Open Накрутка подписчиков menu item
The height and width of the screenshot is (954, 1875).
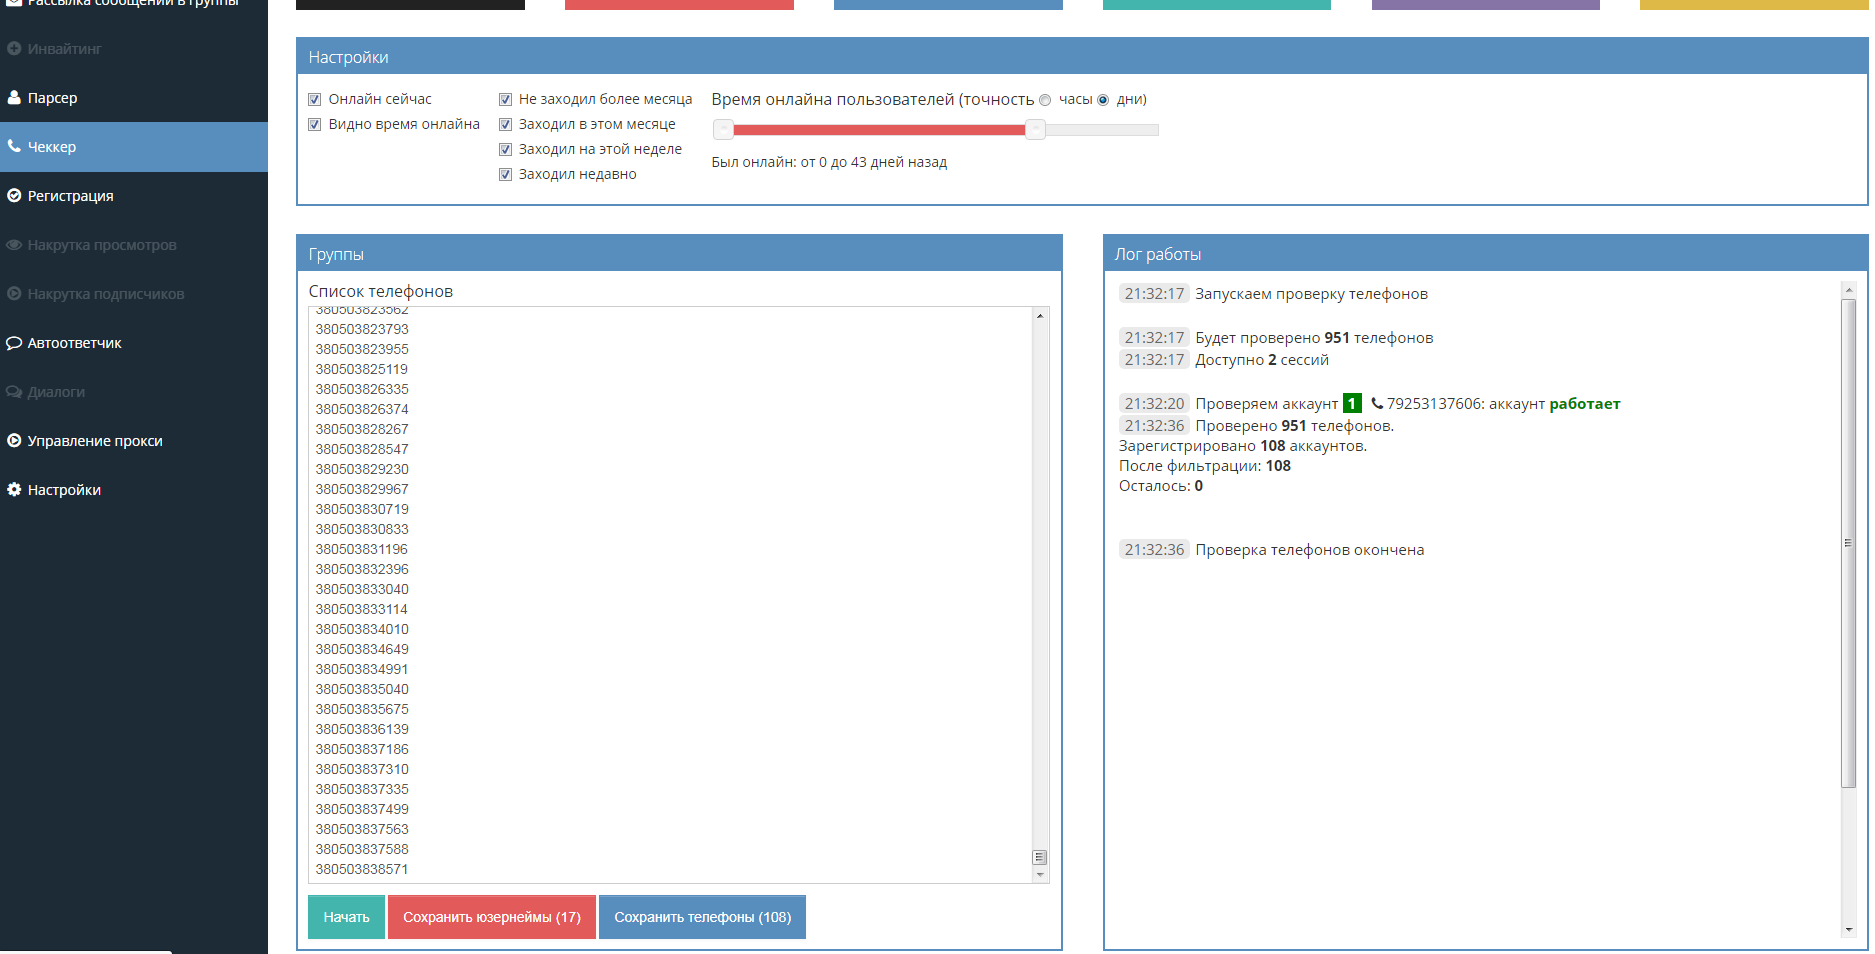click(105, 294)
